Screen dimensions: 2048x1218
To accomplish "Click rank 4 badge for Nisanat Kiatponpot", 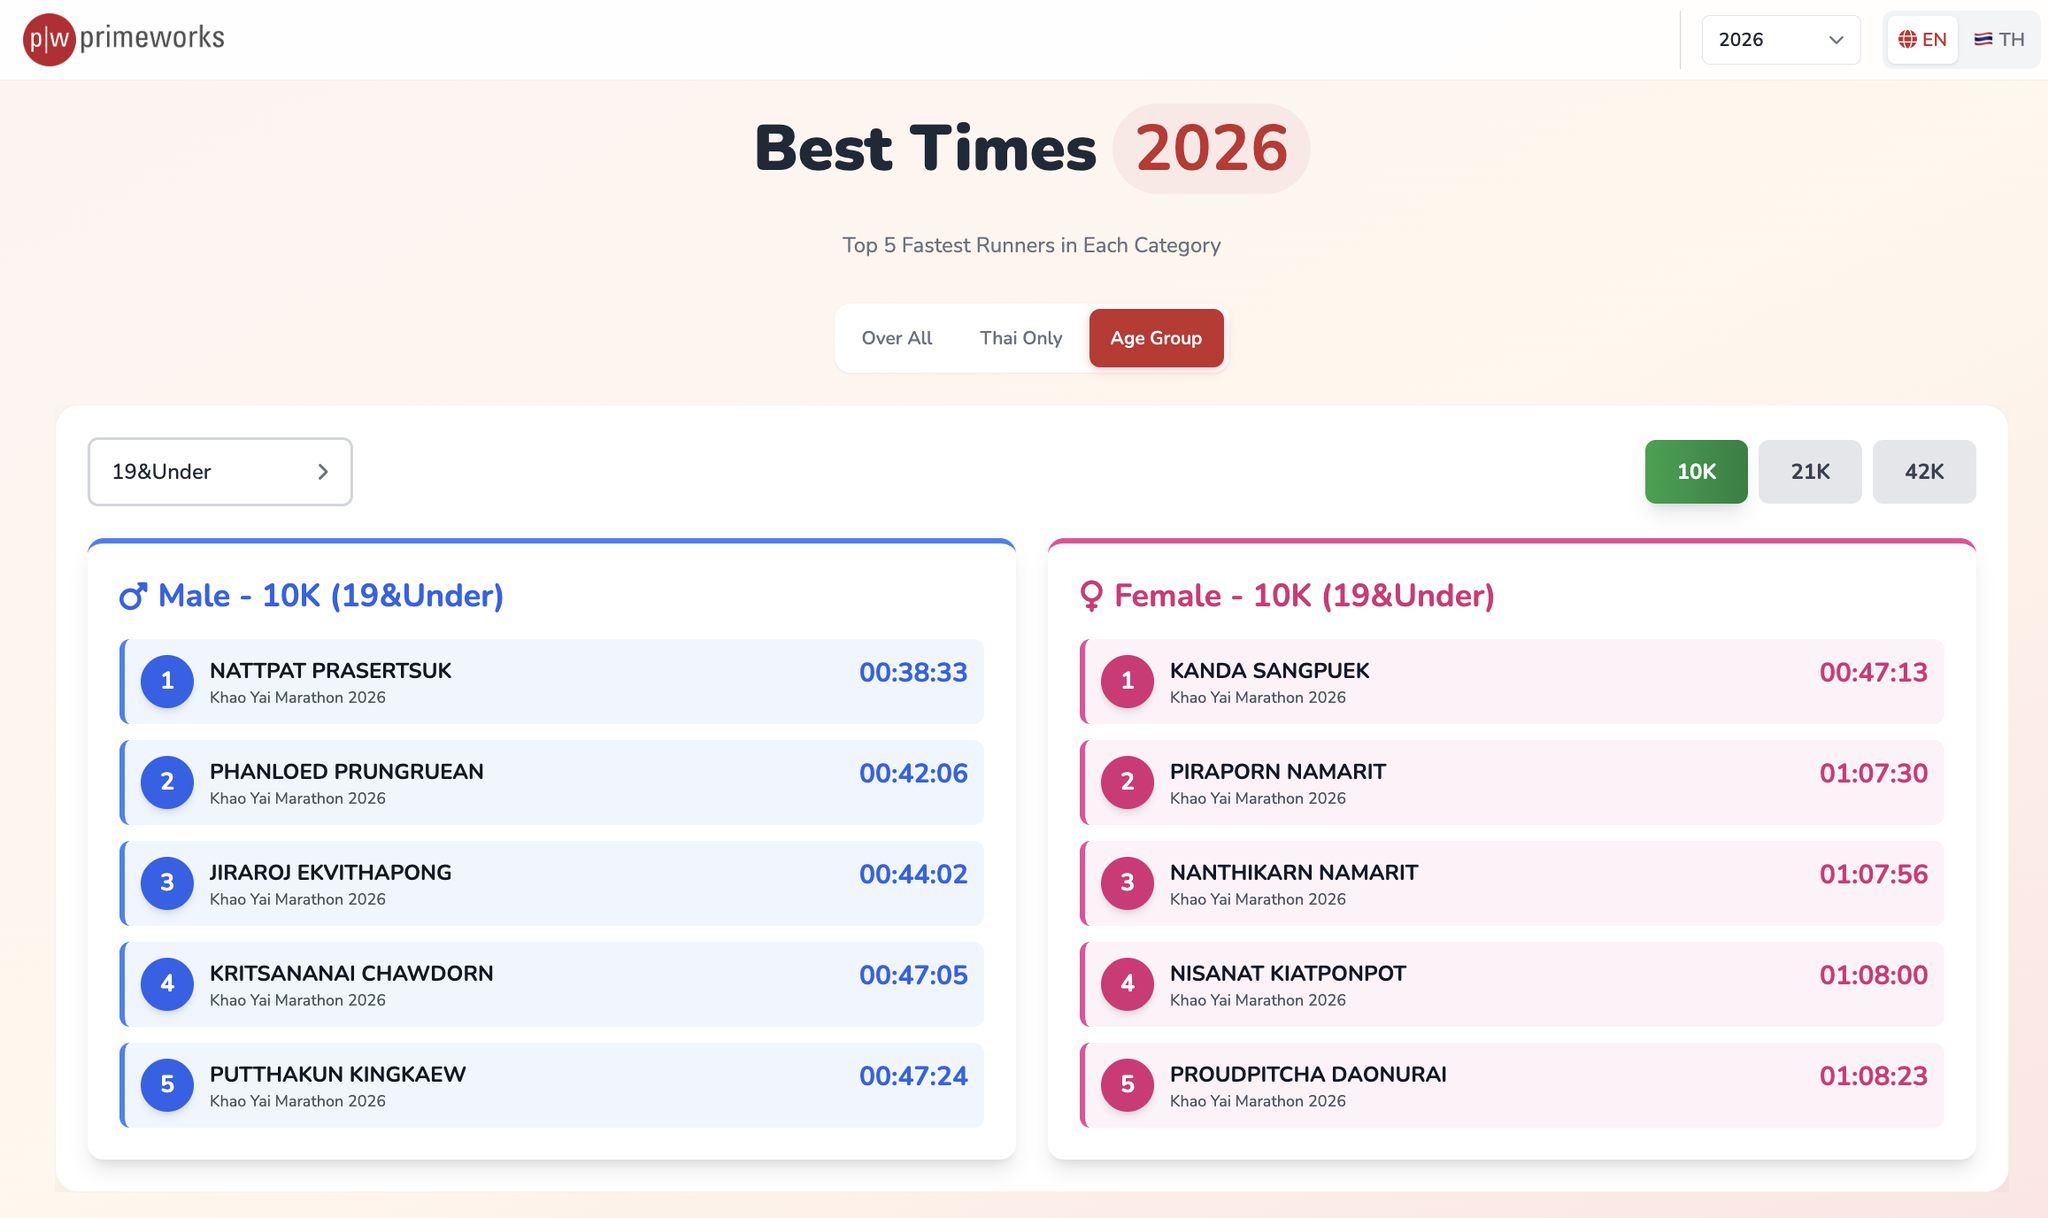I will point(1127,985).
